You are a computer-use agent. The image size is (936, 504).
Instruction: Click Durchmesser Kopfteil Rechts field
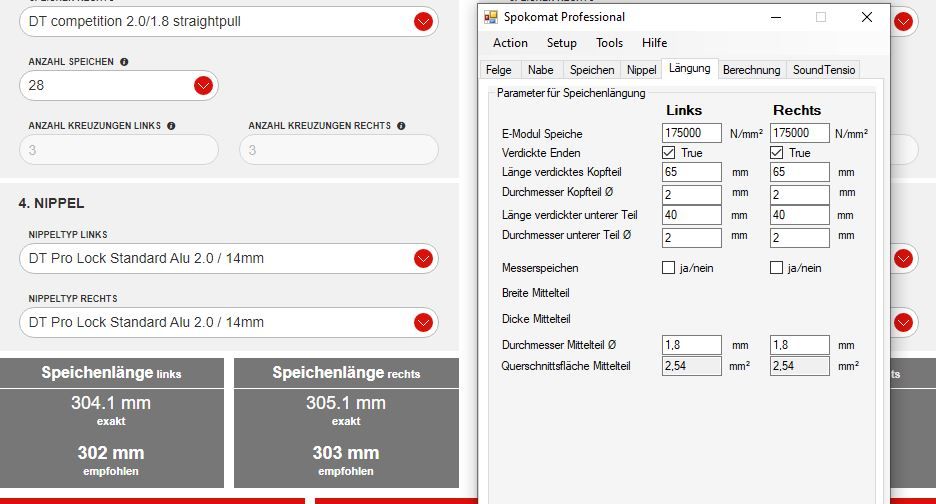800,195
